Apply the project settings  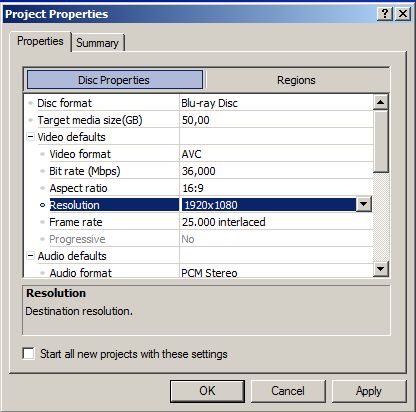(x=369, y=391)
